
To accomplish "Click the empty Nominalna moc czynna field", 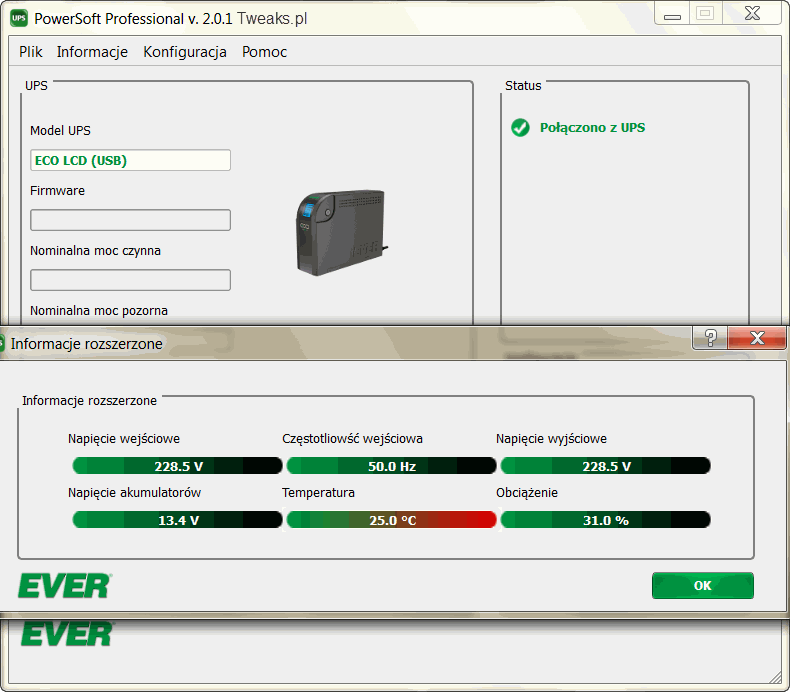I will (130, 280).
